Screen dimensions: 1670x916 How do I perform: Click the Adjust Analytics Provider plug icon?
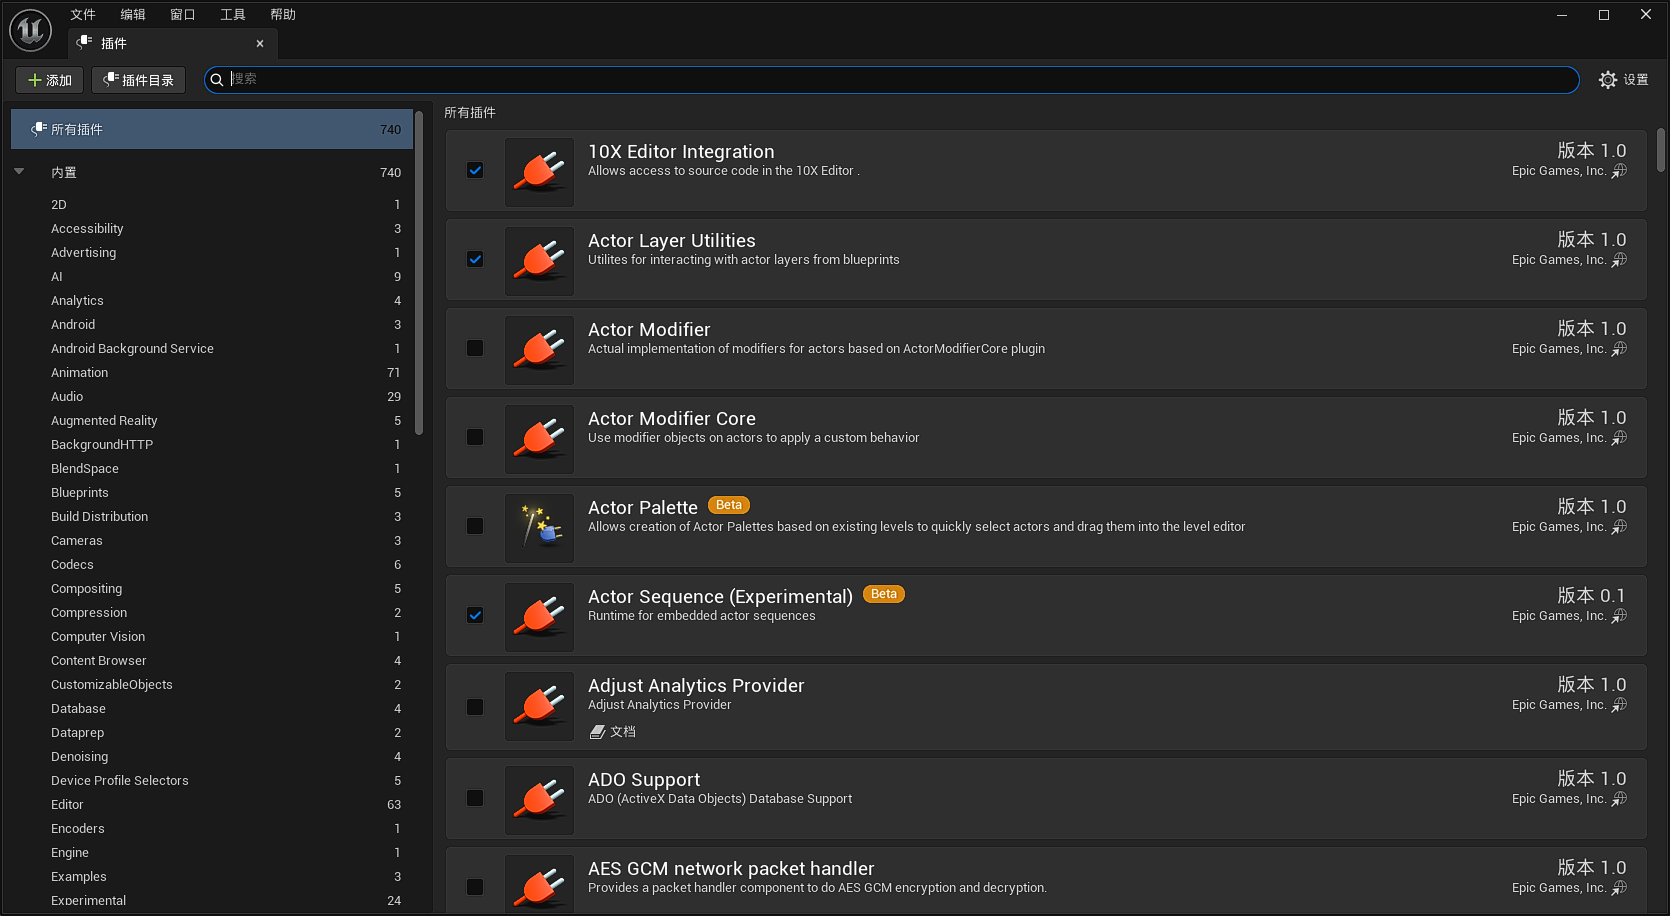pos(540,706)
